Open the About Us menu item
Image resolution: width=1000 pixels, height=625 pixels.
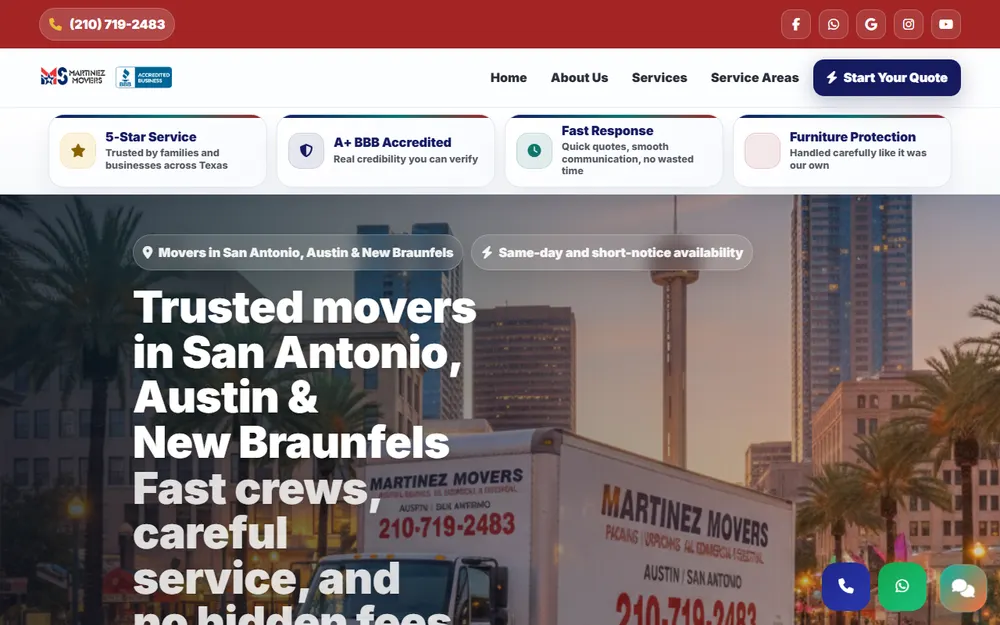579,78
